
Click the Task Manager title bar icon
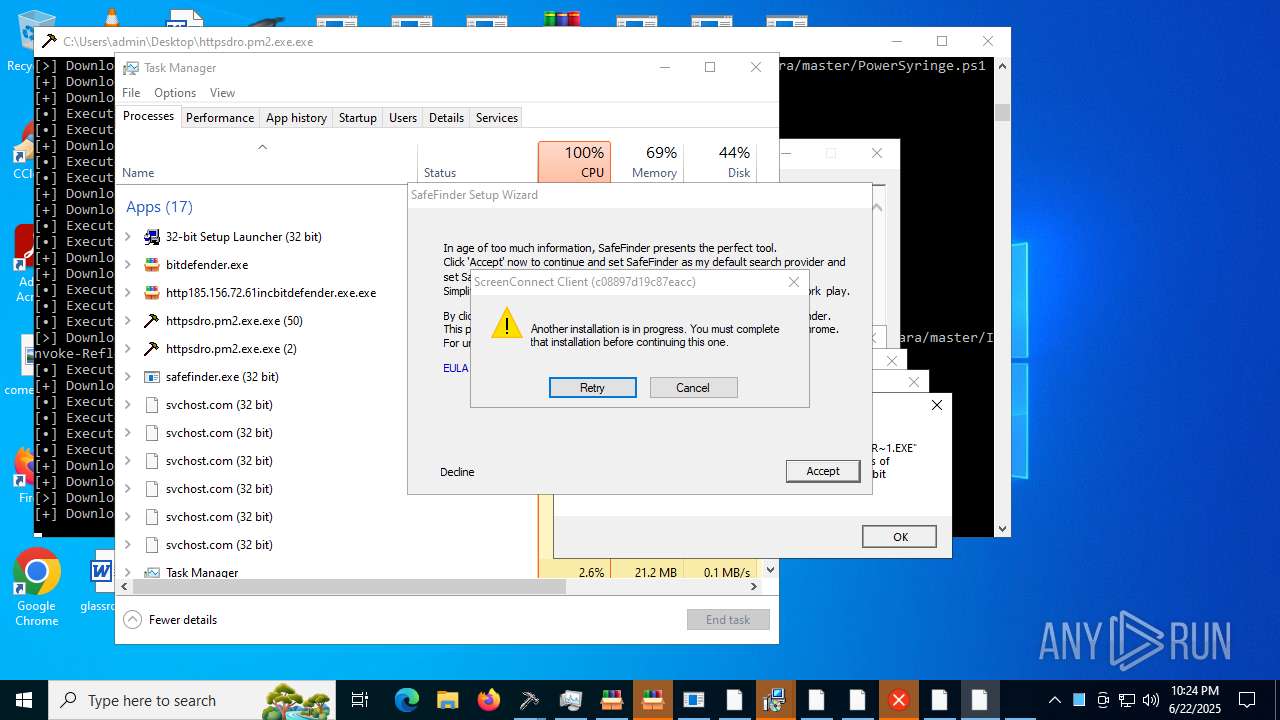[x=131, y=67]
